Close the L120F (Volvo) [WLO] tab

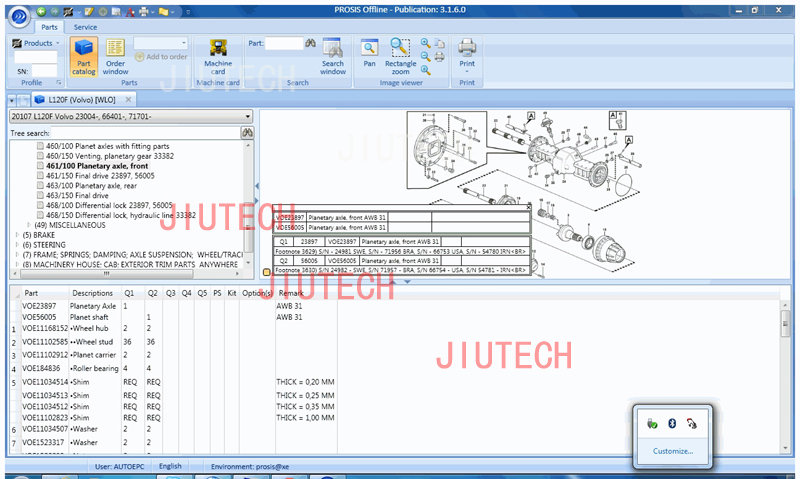pyautogui.click(x=128, y=99)
